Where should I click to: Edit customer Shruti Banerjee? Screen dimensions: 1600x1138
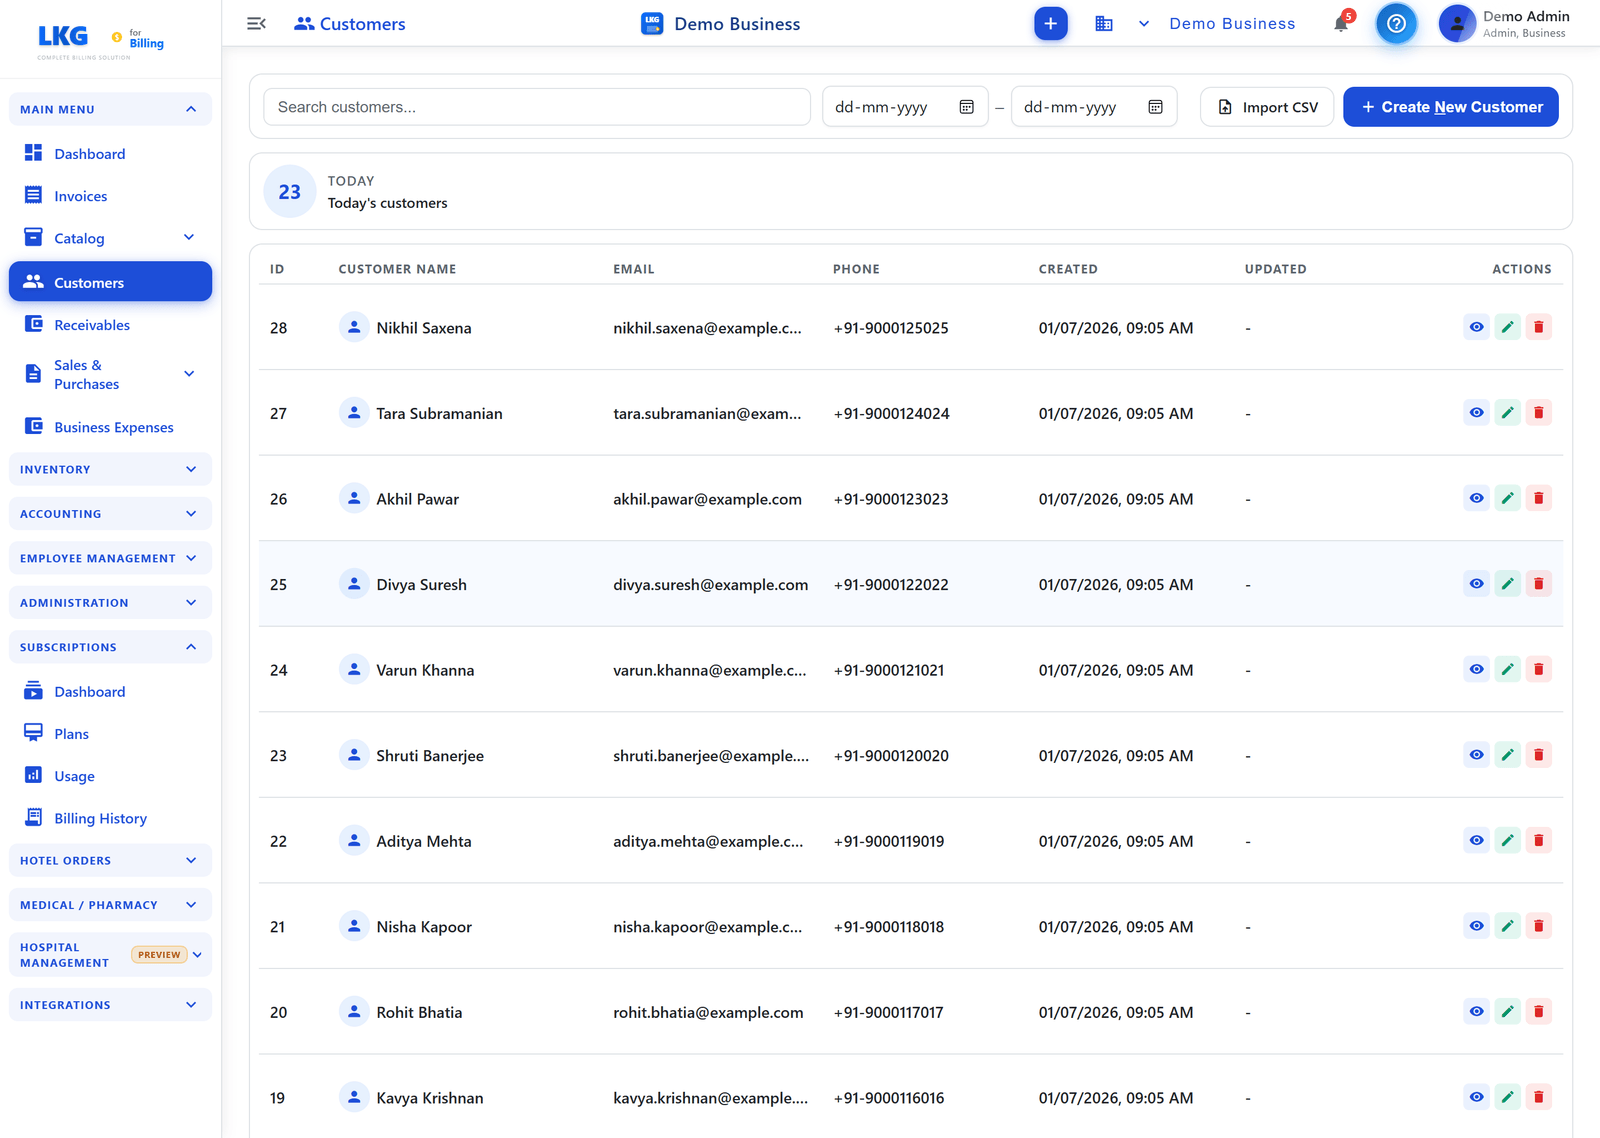[x=1507, y=755]
